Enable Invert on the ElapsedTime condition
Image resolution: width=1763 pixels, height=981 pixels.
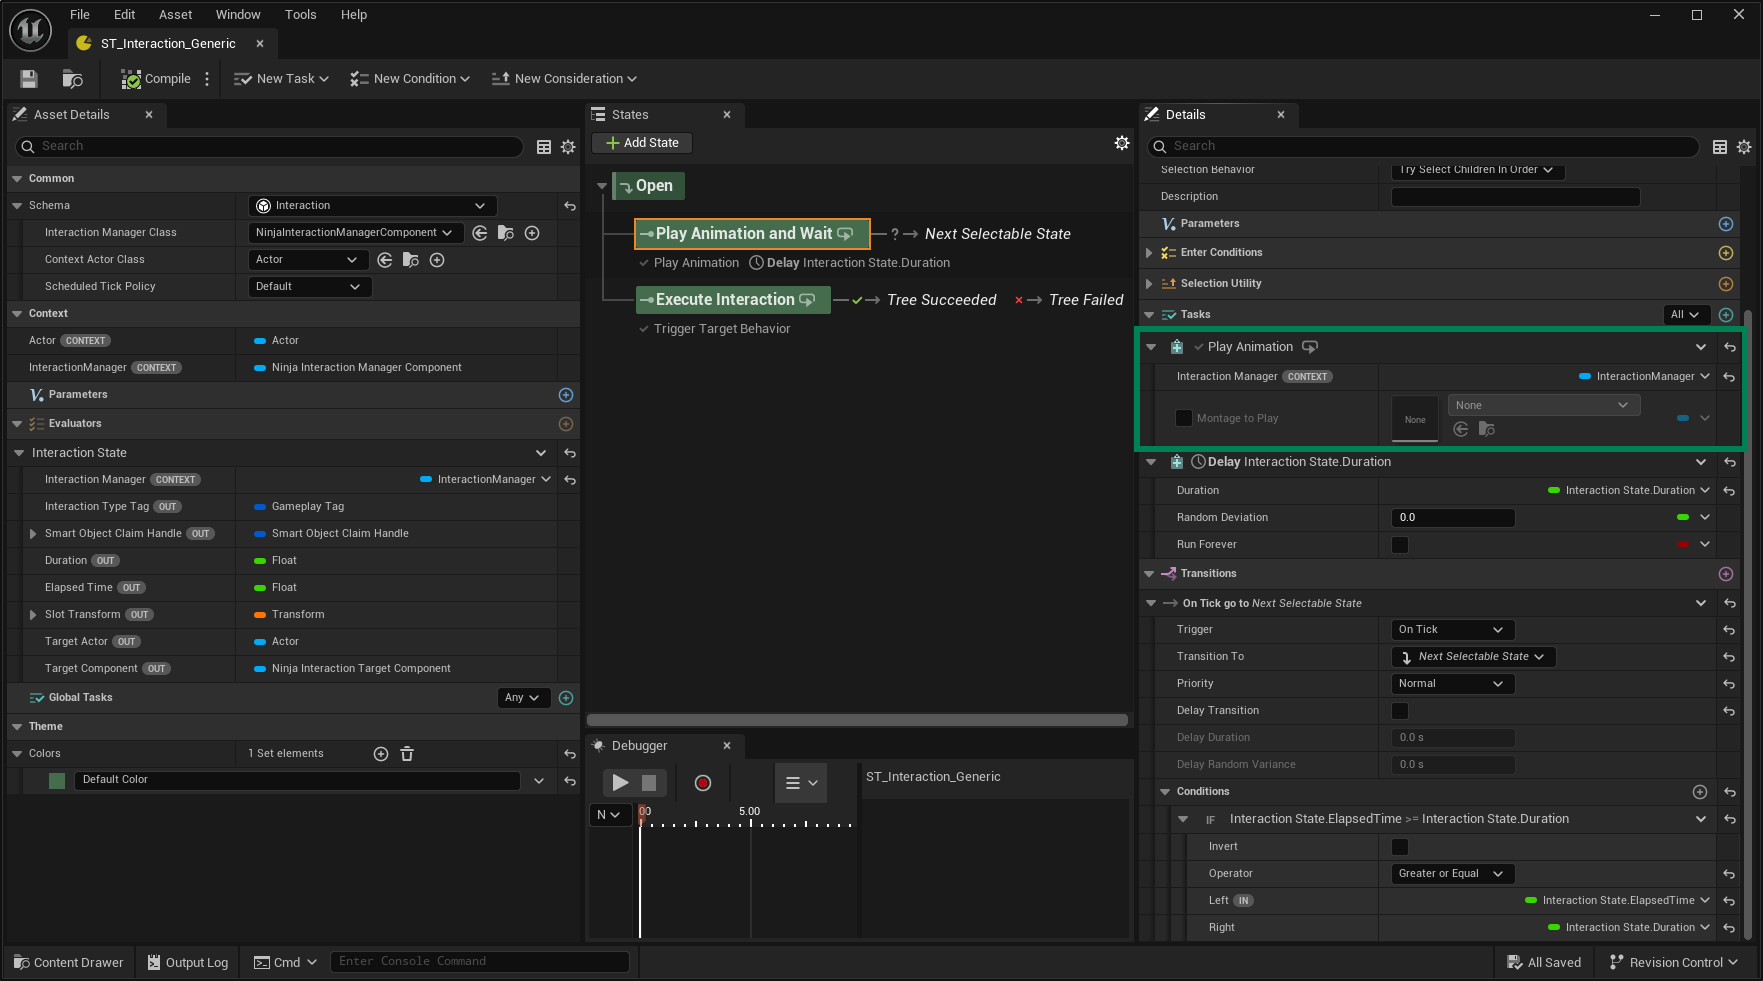click(1399, 846)
